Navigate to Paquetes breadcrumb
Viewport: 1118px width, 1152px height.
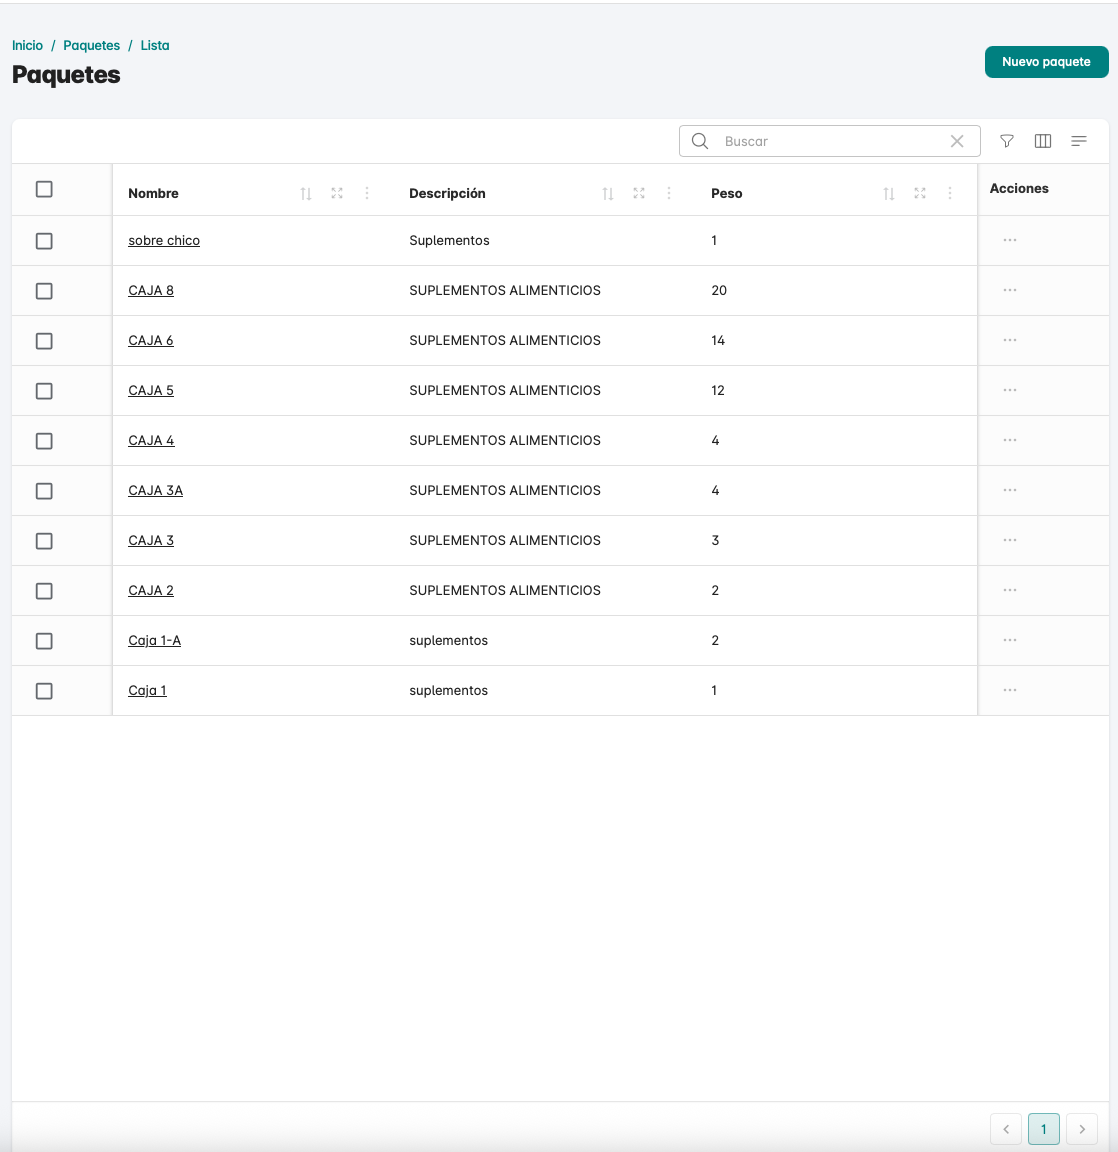point(91,45)
